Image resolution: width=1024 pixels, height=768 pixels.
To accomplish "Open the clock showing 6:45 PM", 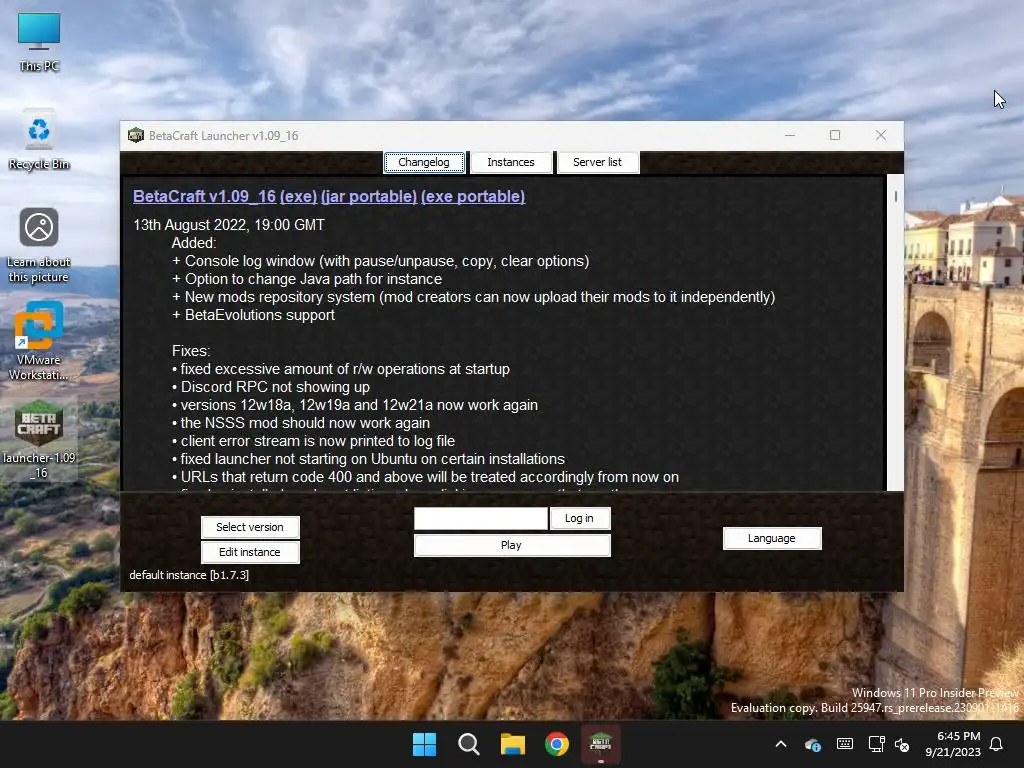I will pos(953,744).
